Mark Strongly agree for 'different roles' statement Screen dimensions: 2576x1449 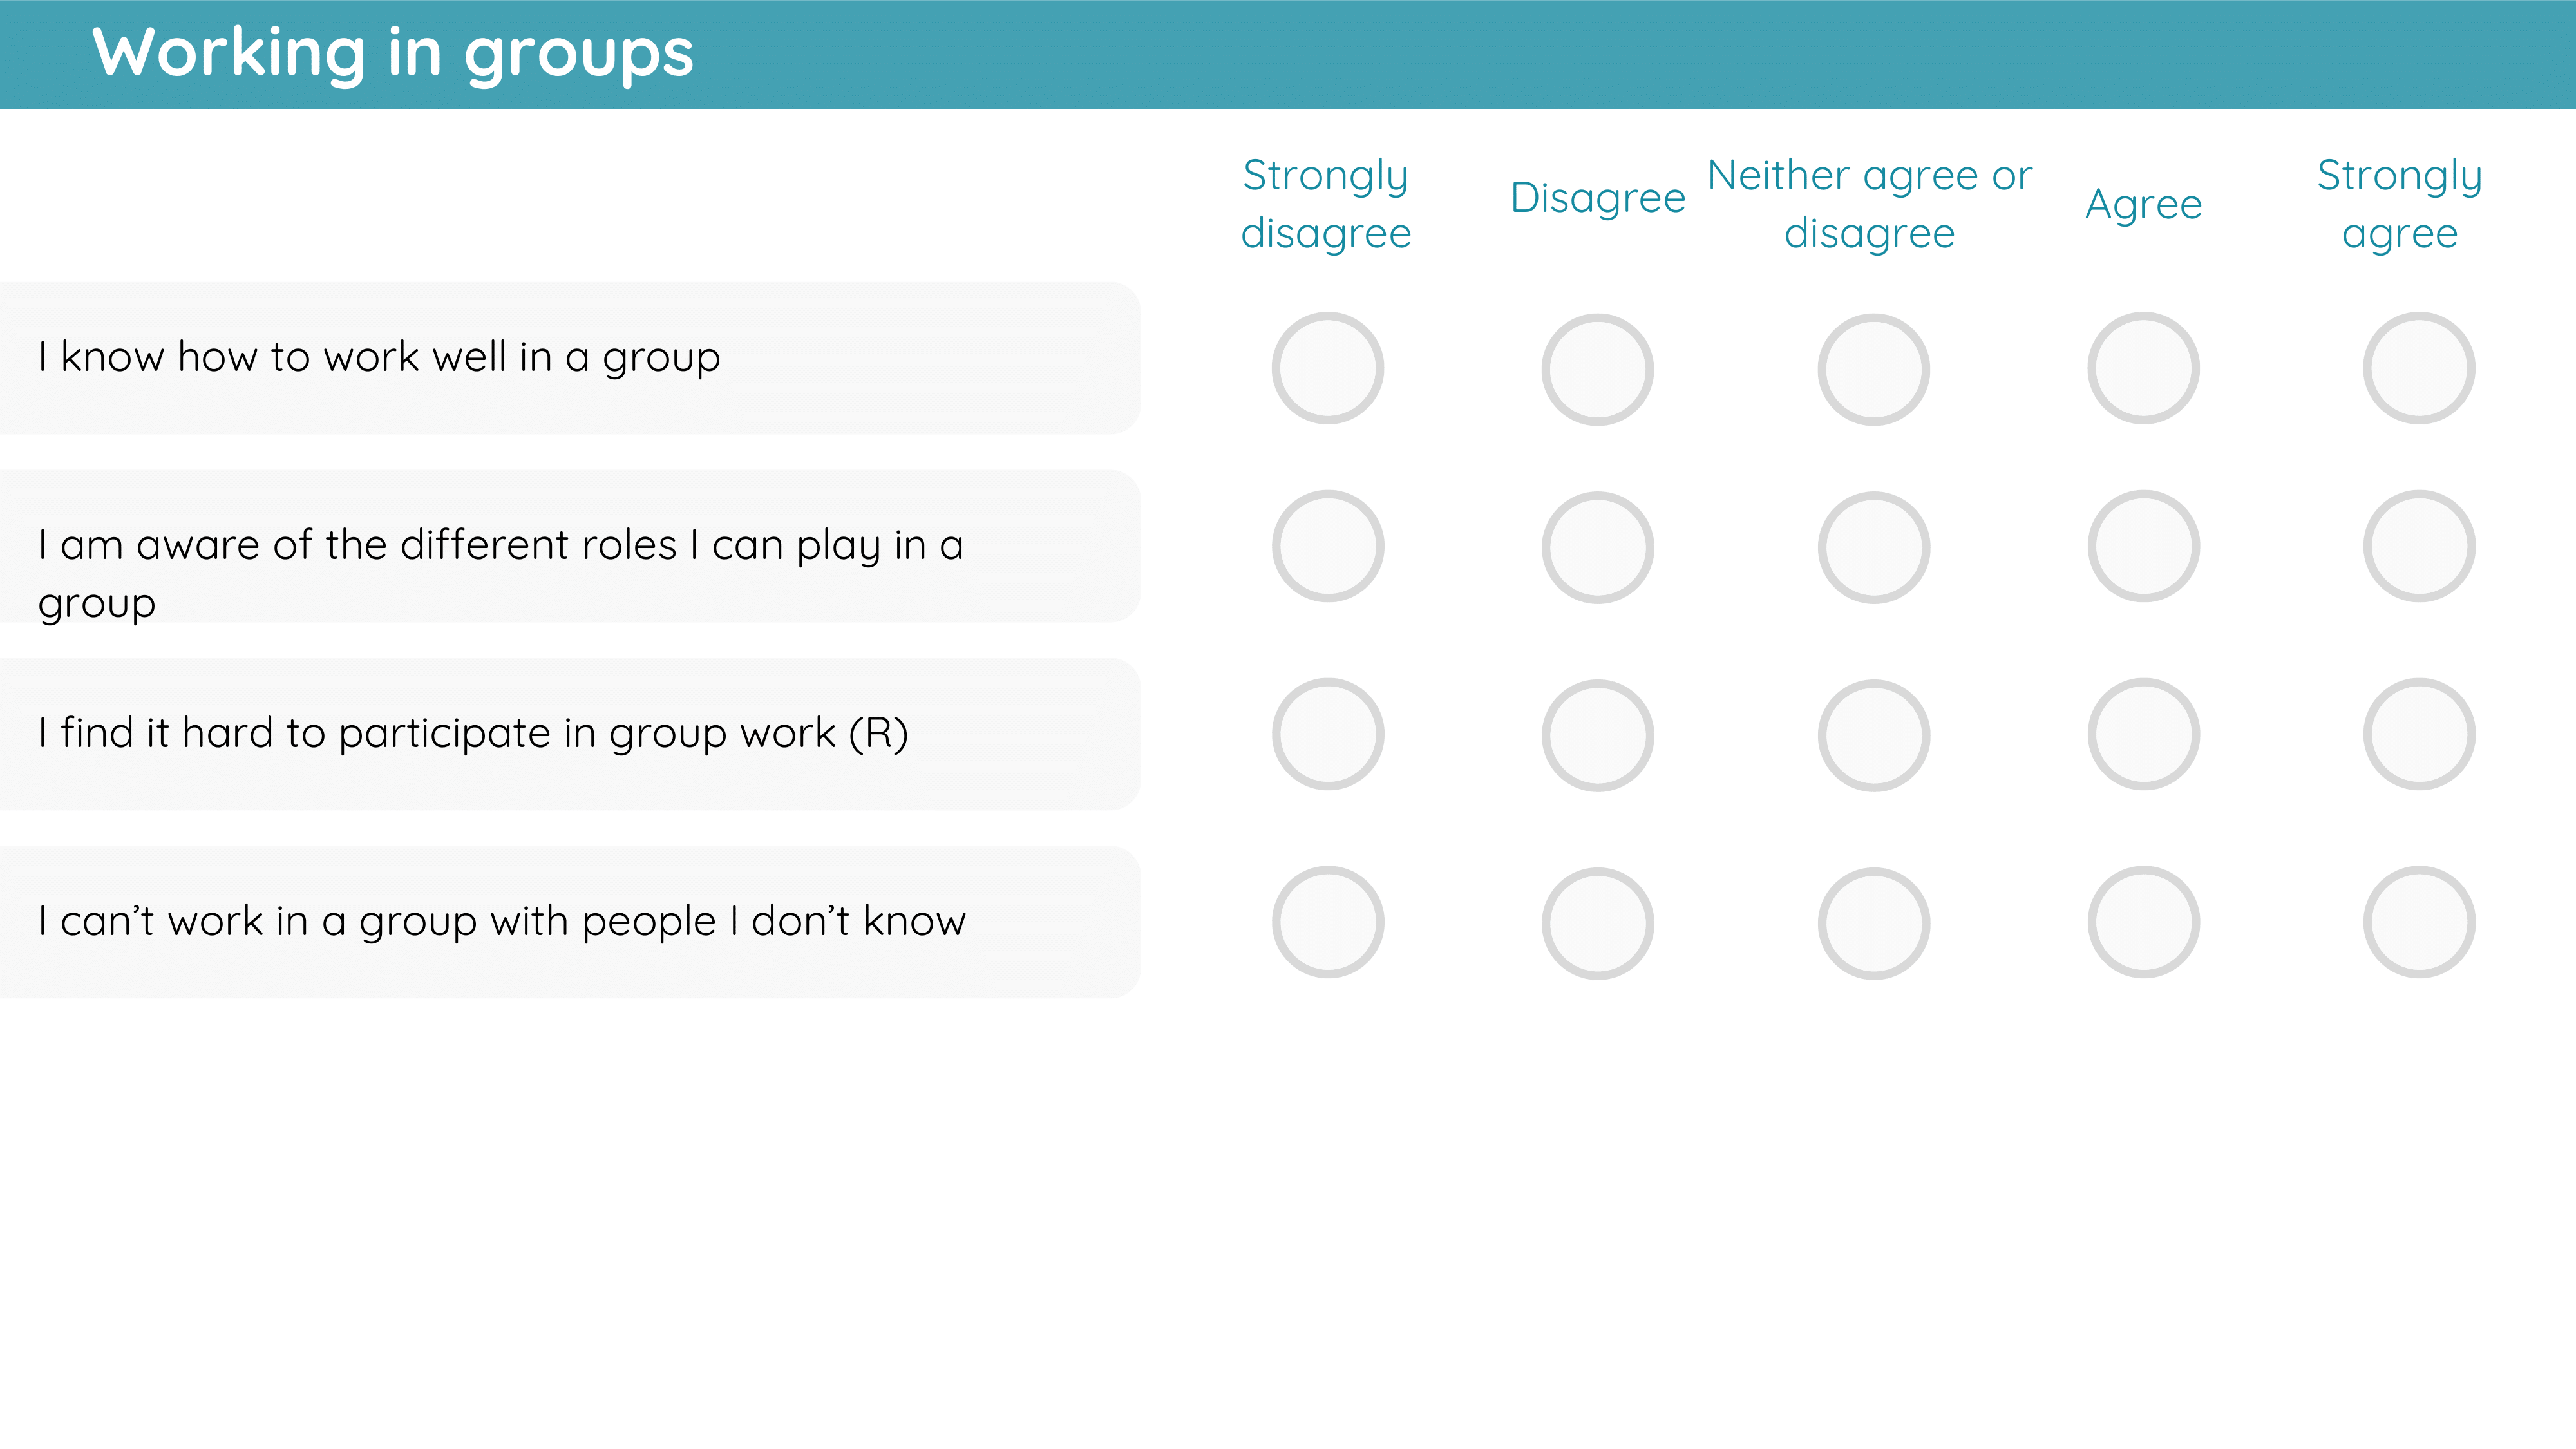click(2420, 546)
